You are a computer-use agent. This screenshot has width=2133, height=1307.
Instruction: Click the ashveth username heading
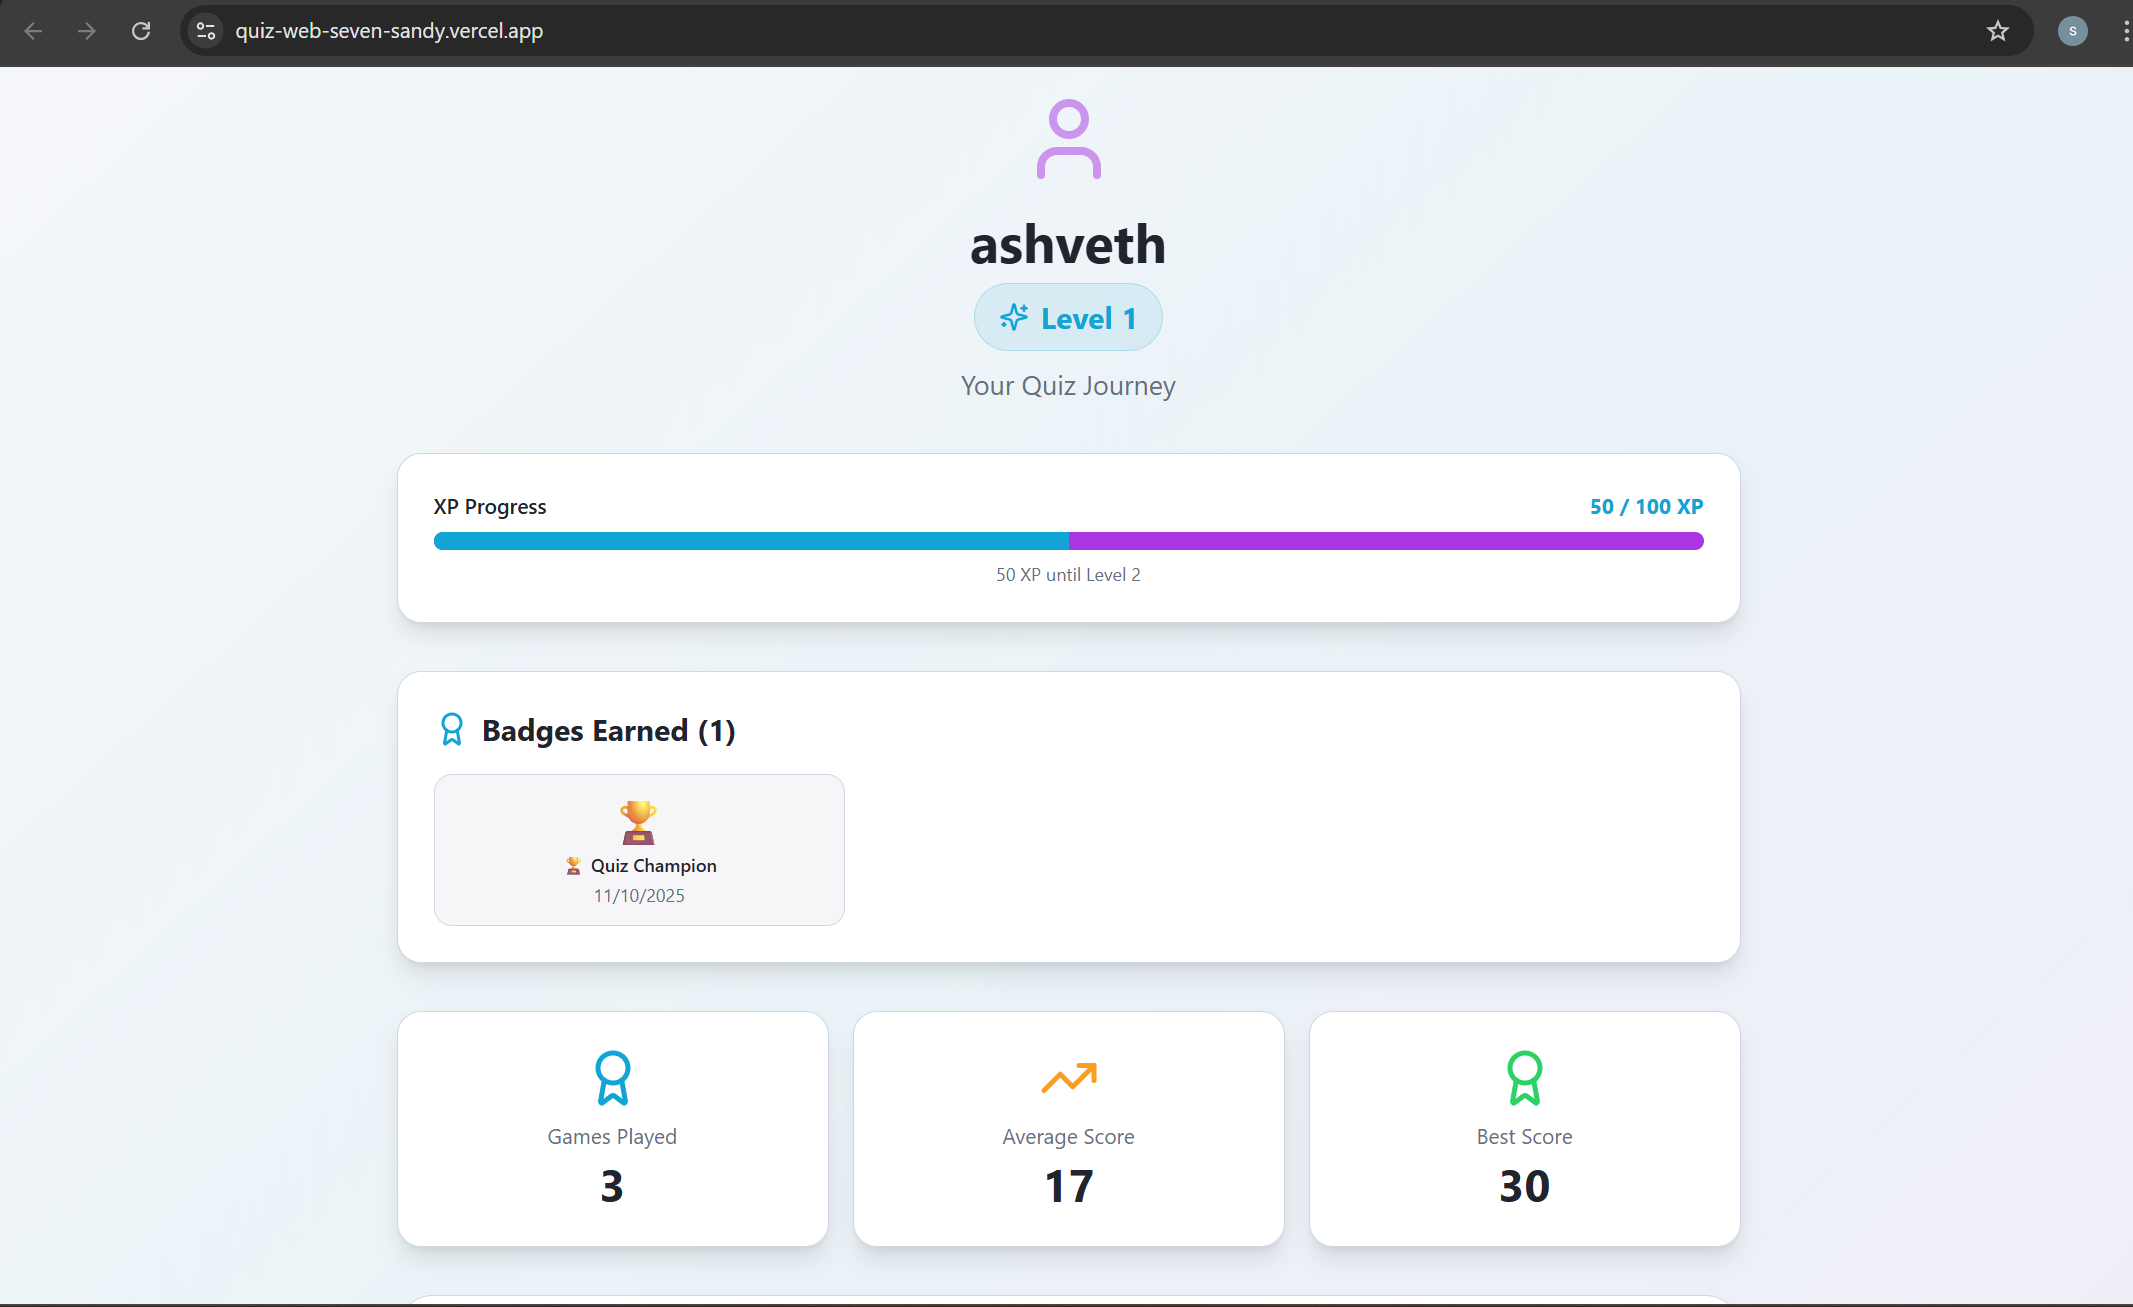pyautogui.click(x=1068, y=245)
